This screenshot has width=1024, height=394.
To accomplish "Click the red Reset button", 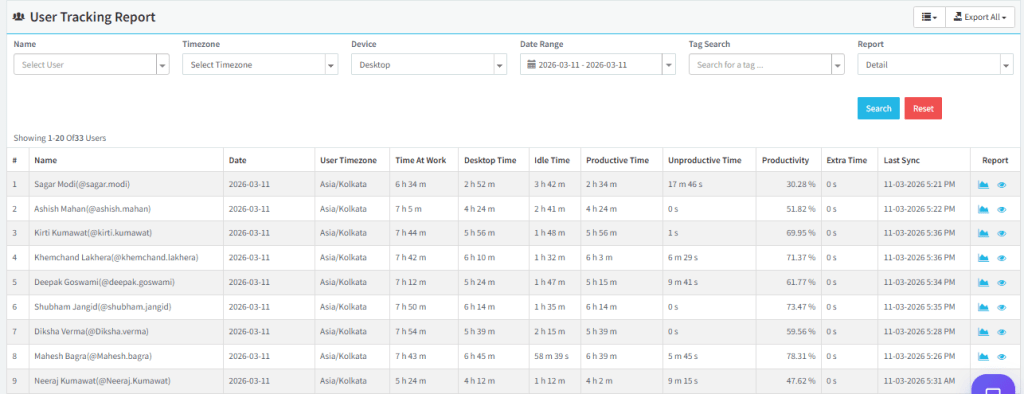I will click(x=923, y=108).
